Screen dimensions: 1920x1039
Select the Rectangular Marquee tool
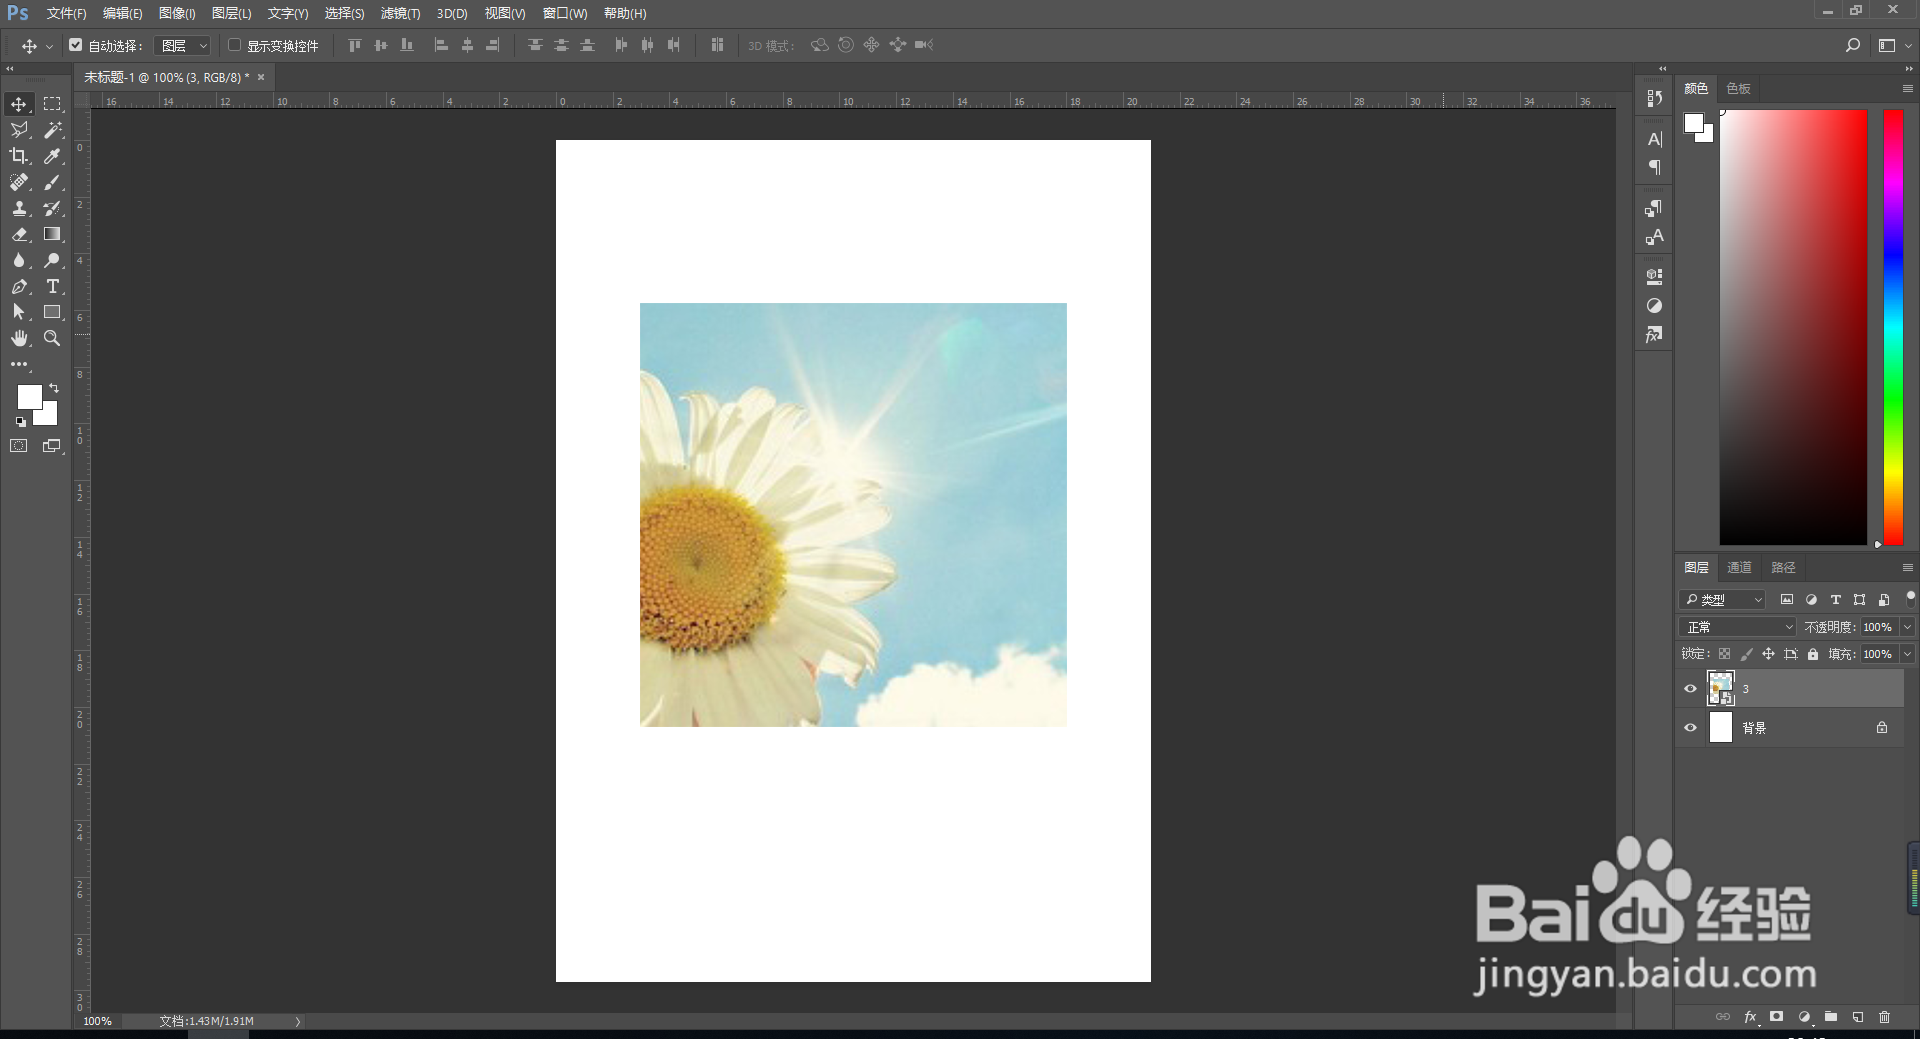tap(53, 104)
